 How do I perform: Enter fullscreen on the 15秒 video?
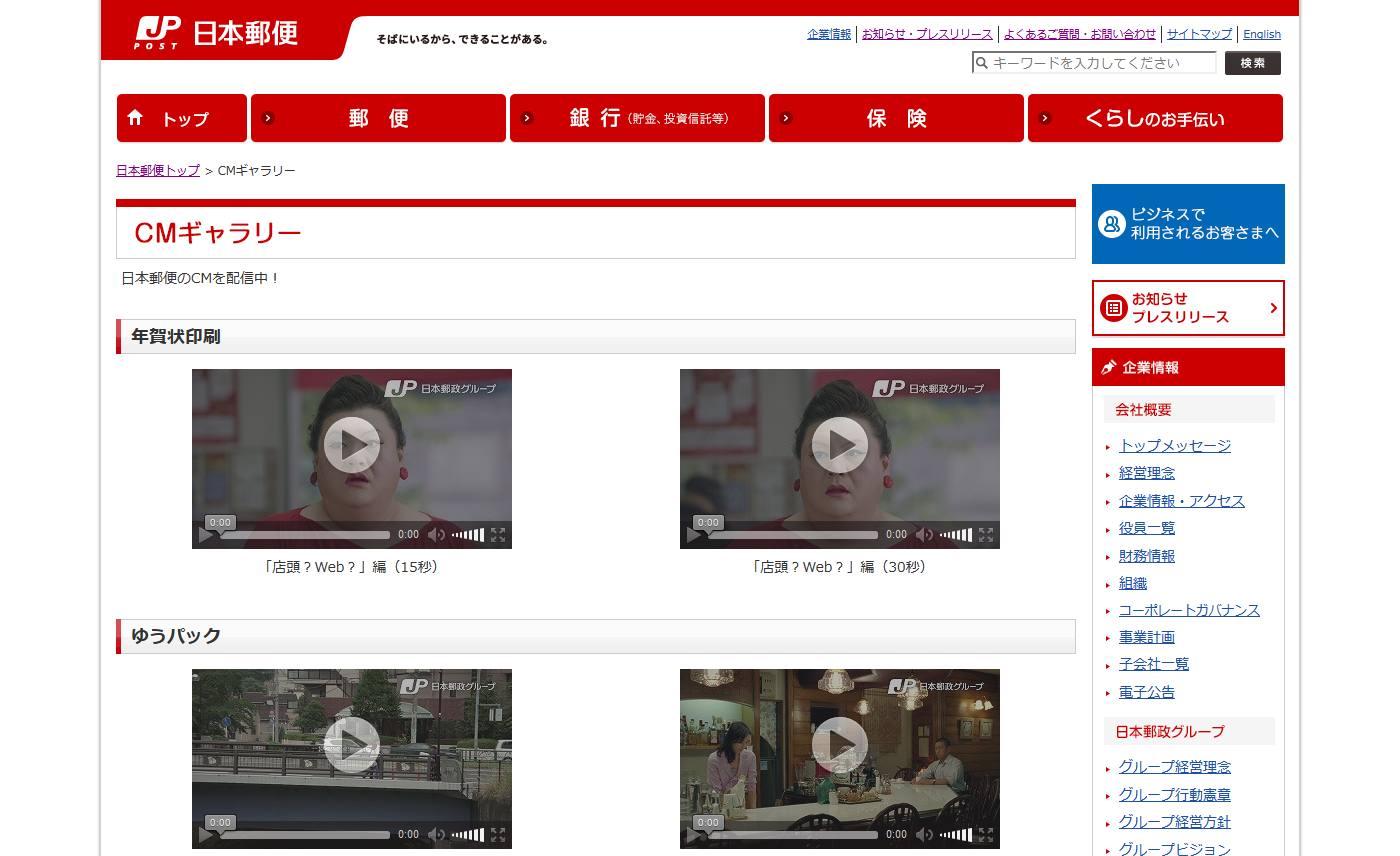(x=498, y=535)
